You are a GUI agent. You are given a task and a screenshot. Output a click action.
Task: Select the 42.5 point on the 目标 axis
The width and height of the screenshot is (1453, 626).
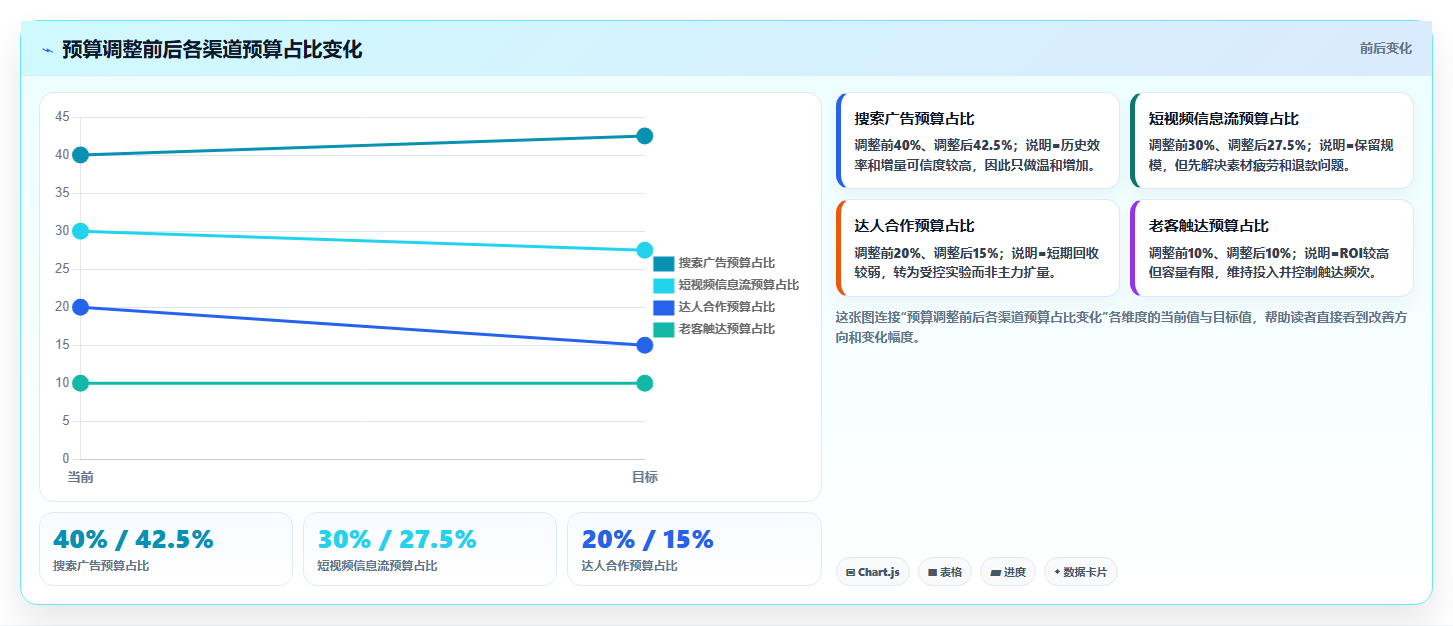tap(645, 136)
